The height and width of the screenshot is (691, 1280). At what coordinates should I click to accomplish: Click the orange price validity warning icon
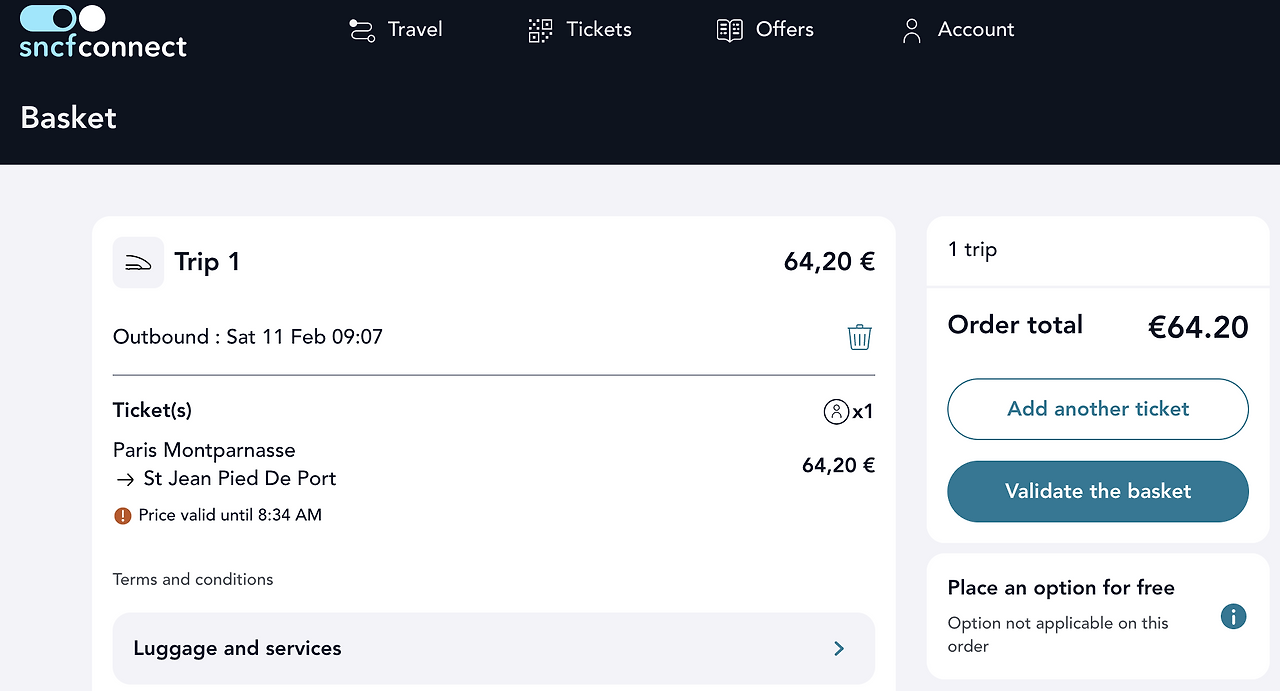(122, 516)
